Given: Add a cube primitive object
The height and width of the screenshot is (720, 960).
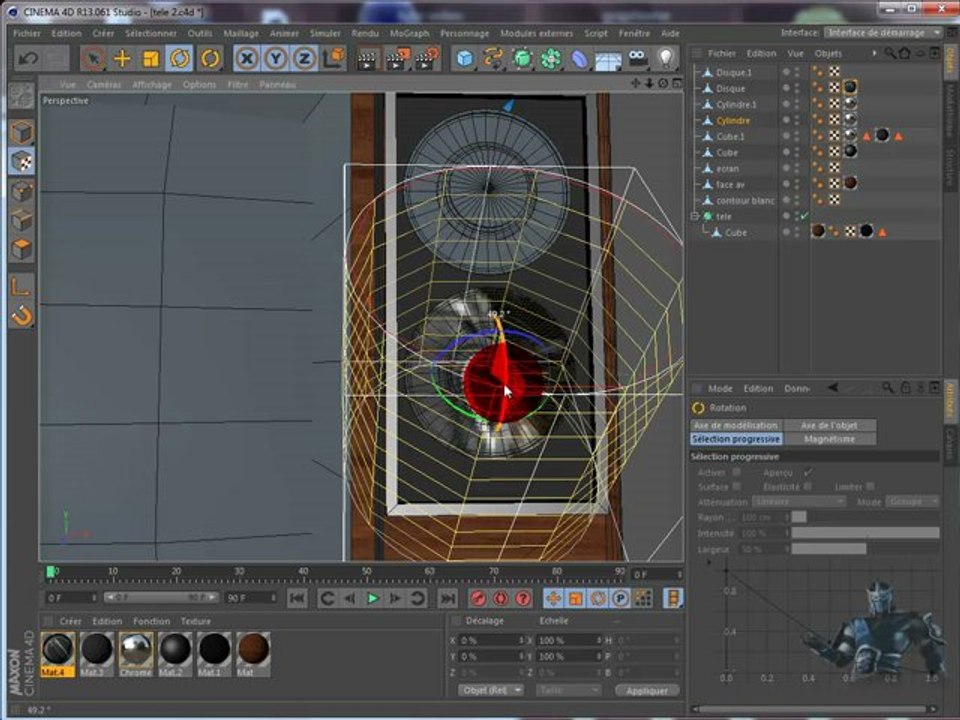Looking at the screenshot, I should pyautogui.click(x=465, y=59).
